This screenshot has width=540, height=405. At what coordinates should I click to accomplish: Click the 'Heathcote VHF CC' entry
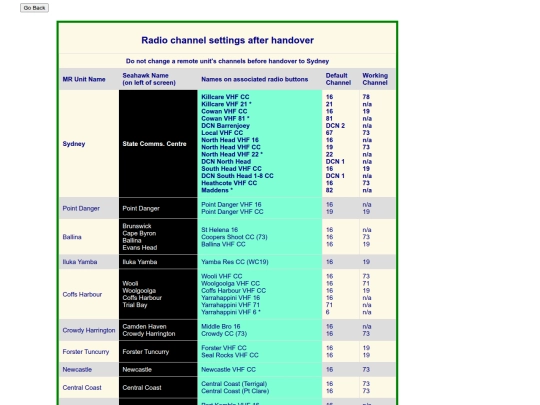click(x=229, y=183)
